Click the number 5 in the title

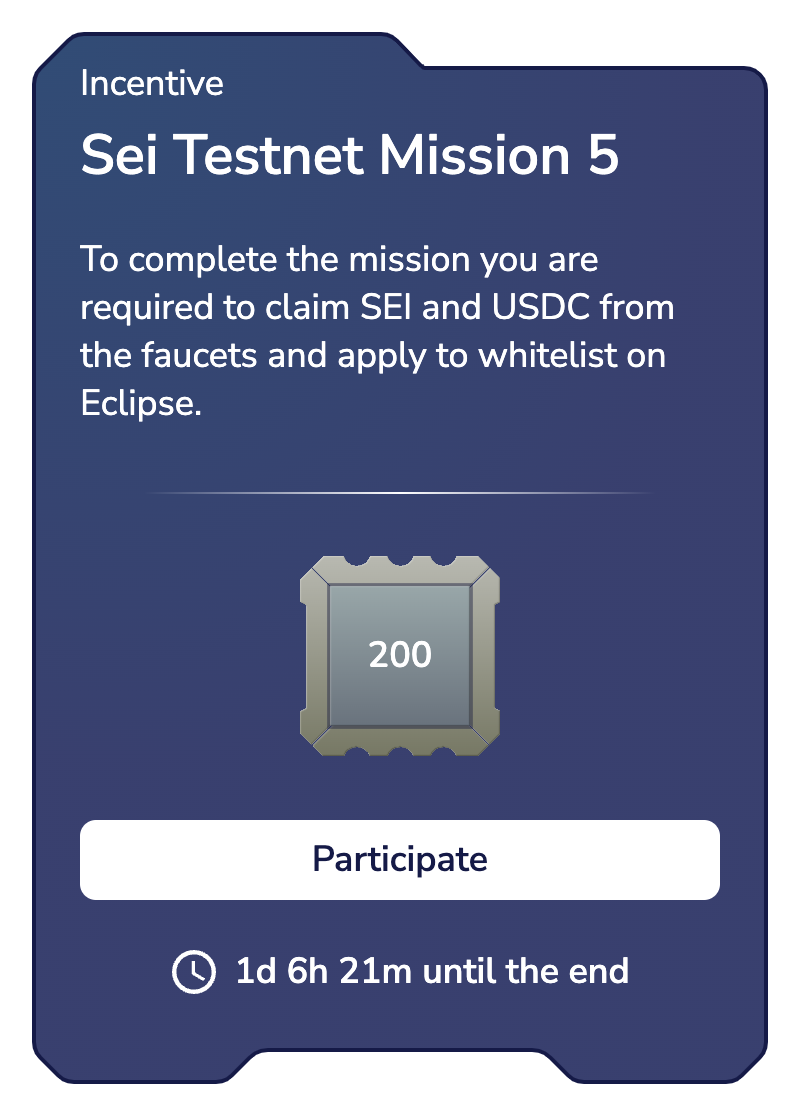point(603,157)
